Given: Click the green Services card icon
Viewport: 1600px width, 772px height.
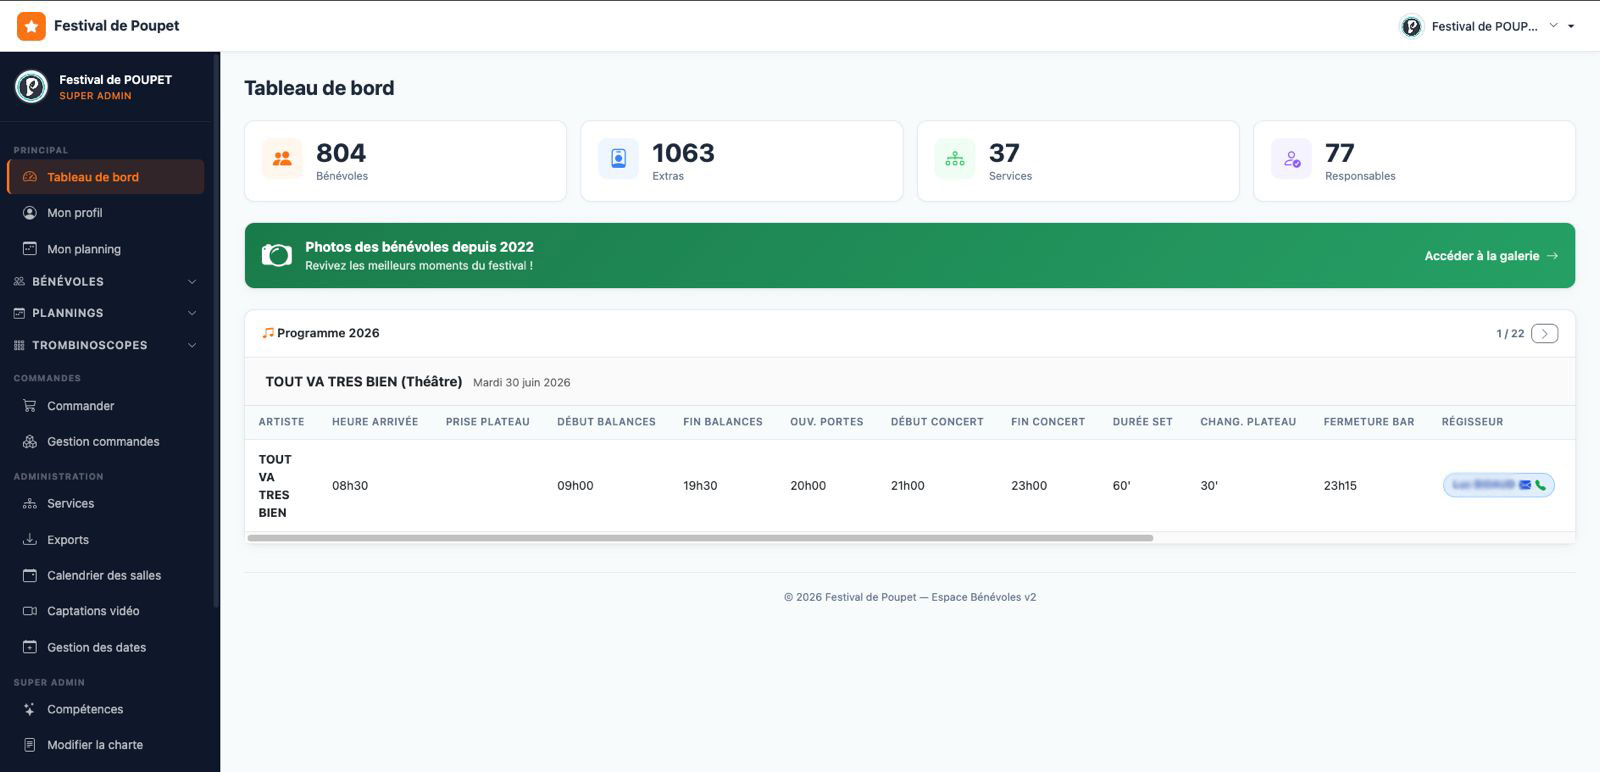Looking at the screenshot, I should coord(955,158).
